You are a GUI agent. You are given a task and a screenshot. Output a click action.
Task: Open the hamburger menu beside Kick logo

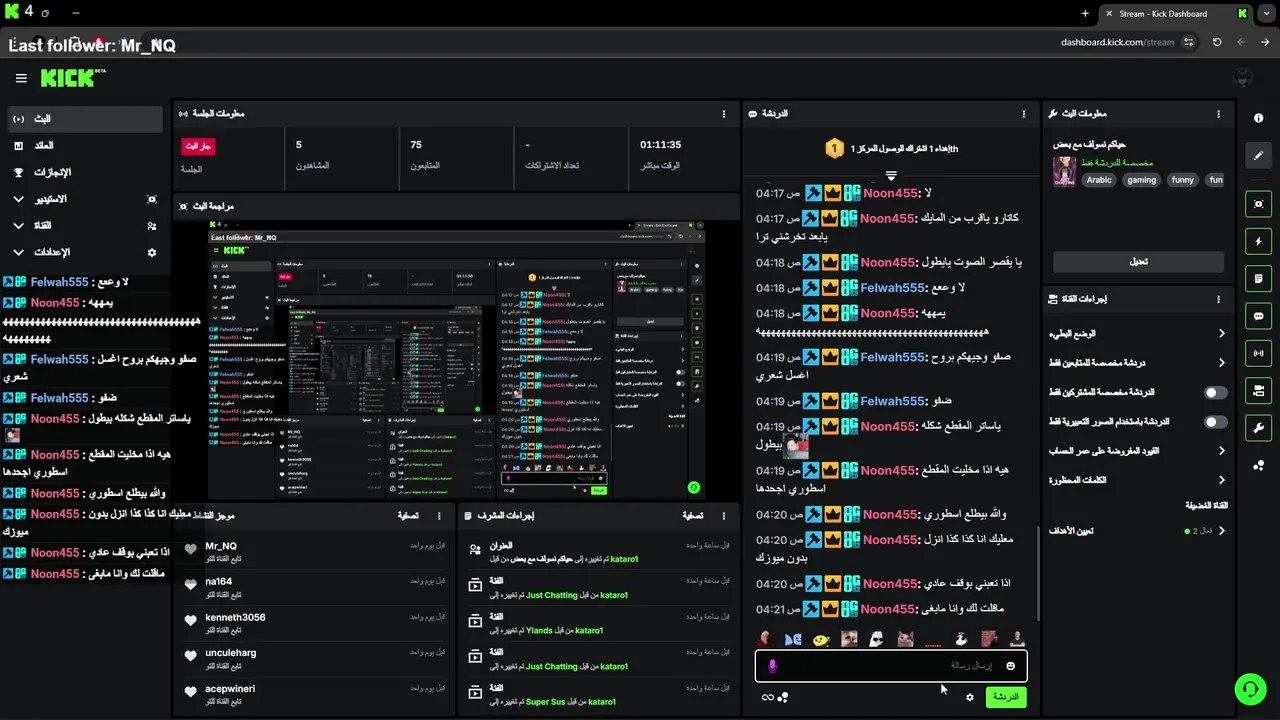pyautogui.click(x=21, y=78)
